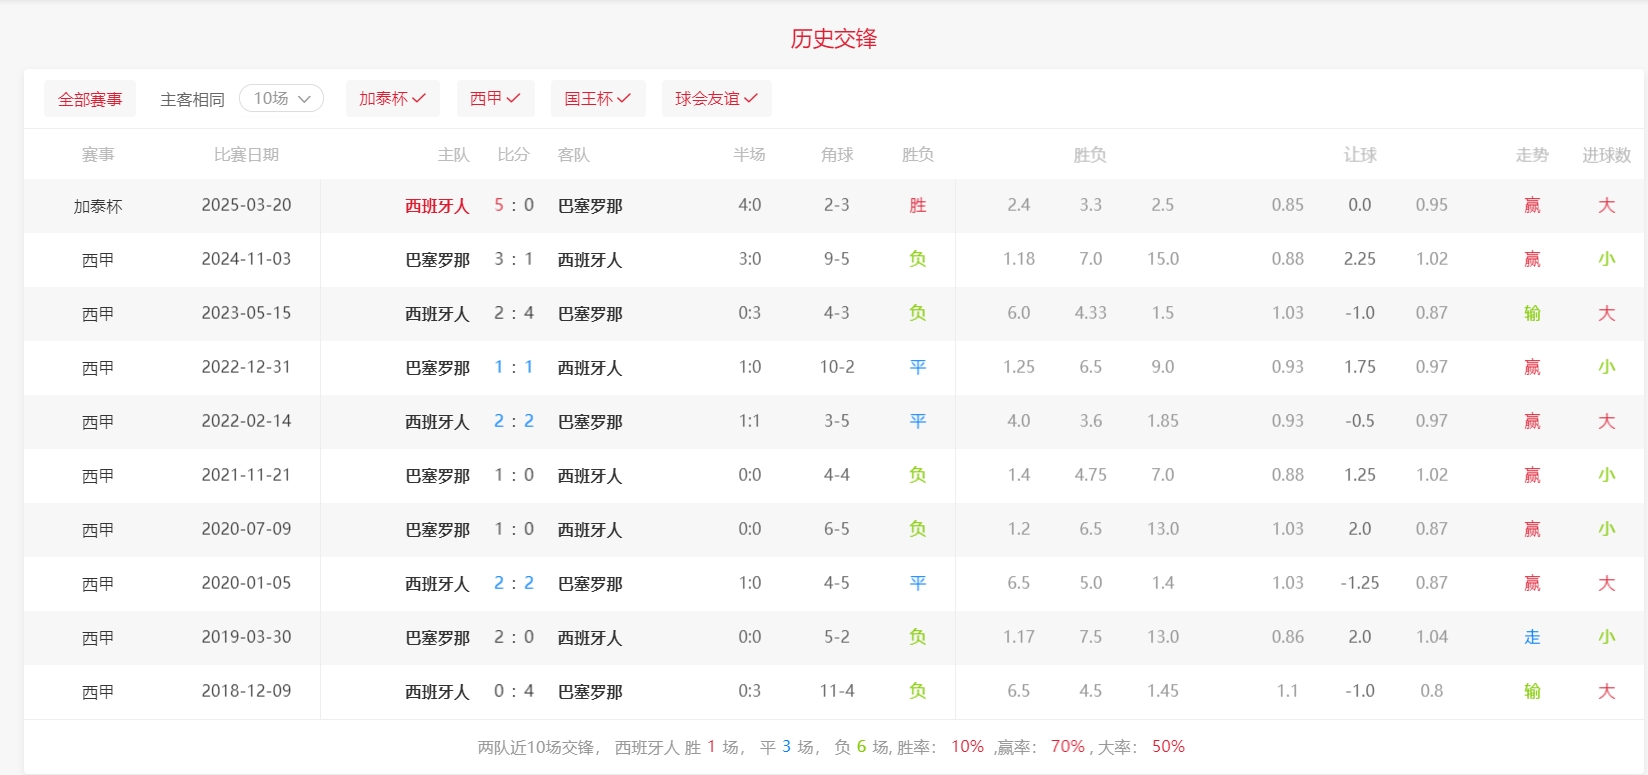Image resolution: width=1648 pixels, height=775 pixels.
Task: Click home team 西班牙人 in 2025-03-20 match
Action: [437, 206]
